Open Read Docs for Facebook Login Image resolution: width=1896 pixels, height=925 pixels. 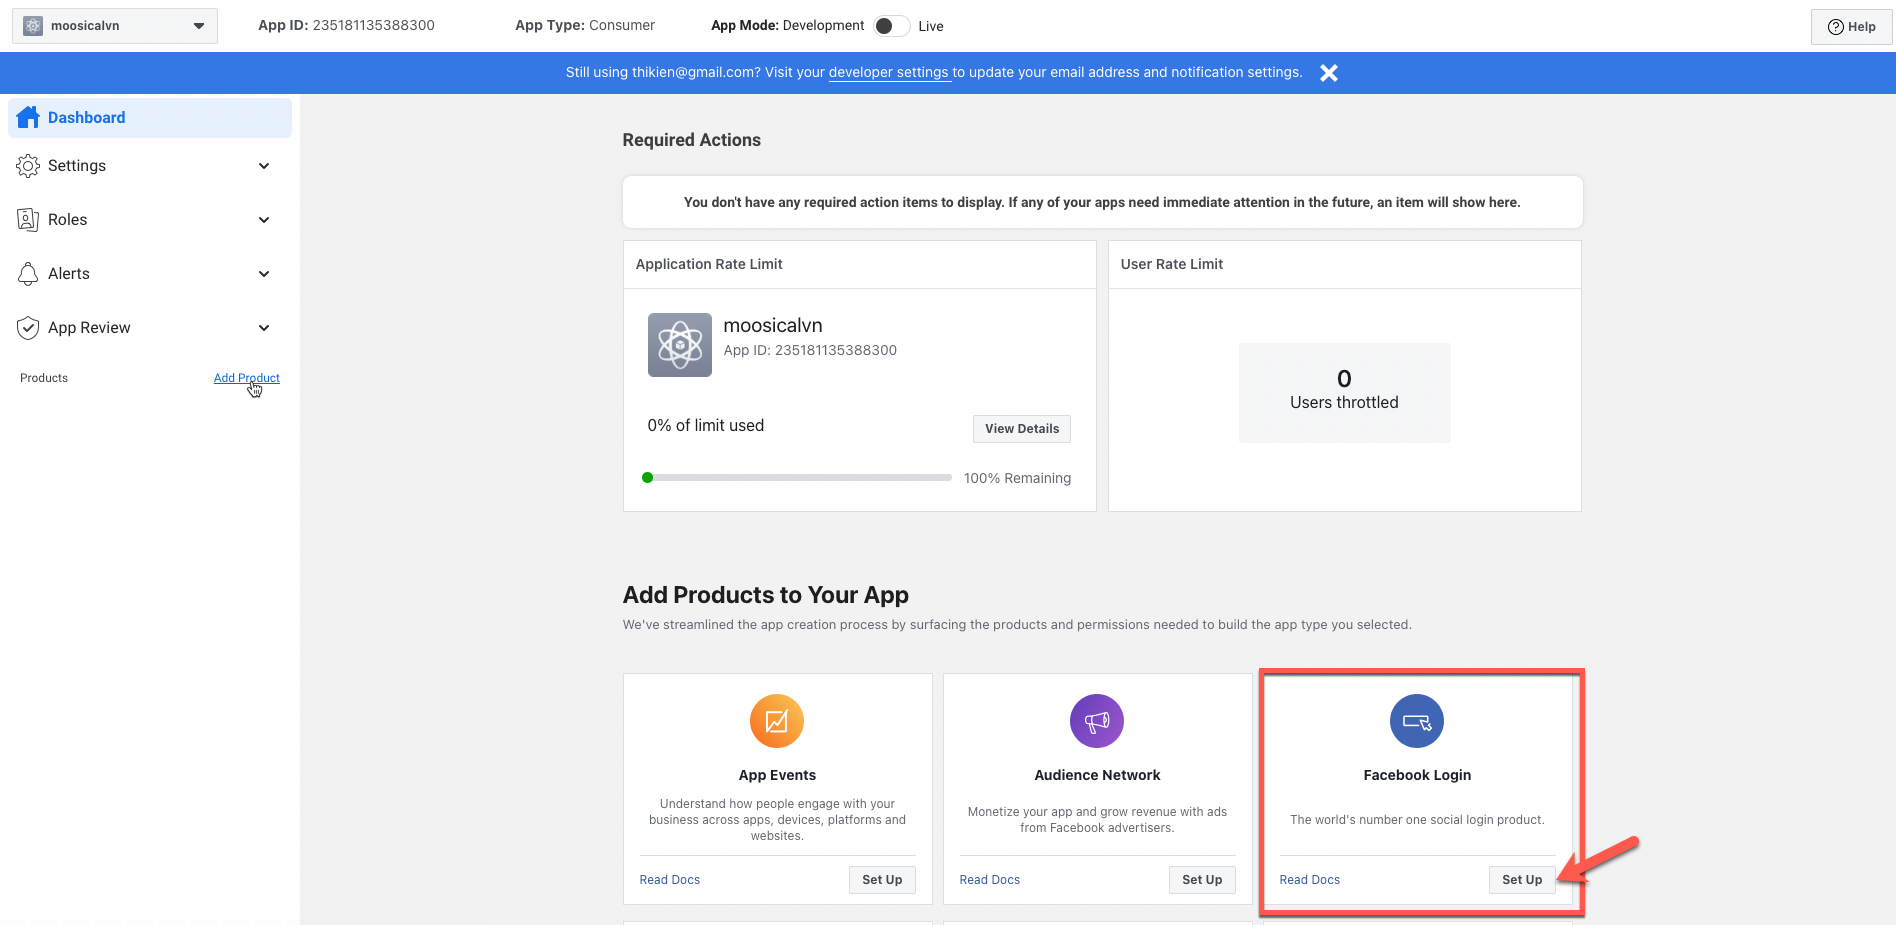tap(1310, 880)
